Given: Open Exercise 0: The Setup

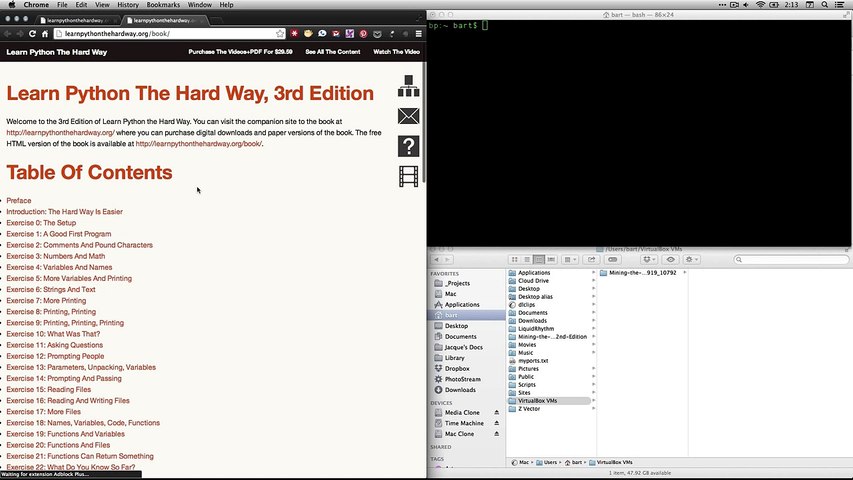Looking at the screenshot, I should coord(41,223).
